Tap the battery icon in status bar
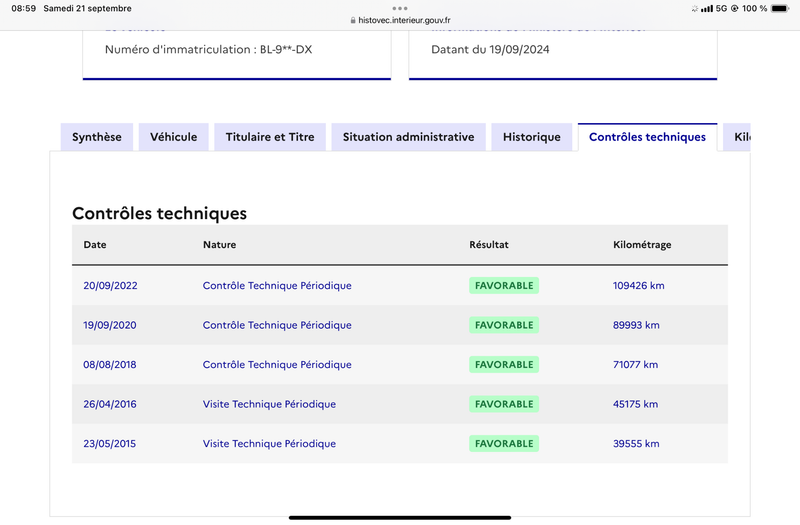Viewport: 800px width, 525px height. click(780, 8)
